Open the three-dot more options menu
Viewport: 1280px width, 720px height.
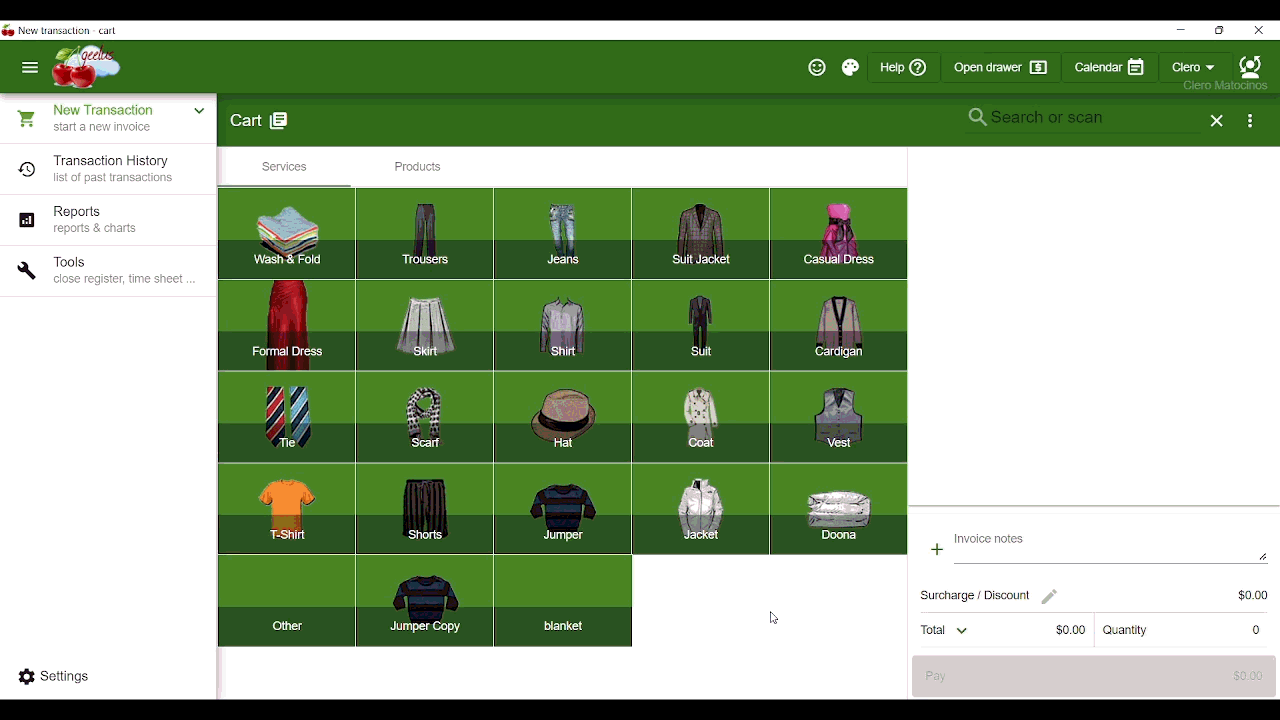(1251, 121)
